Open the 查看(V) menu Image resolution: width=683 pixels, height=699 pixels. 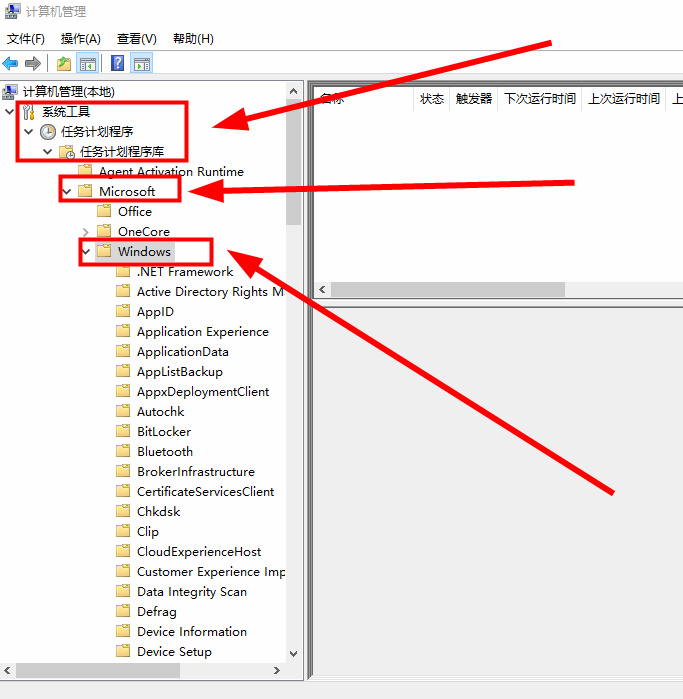click(x=137, y=39)
